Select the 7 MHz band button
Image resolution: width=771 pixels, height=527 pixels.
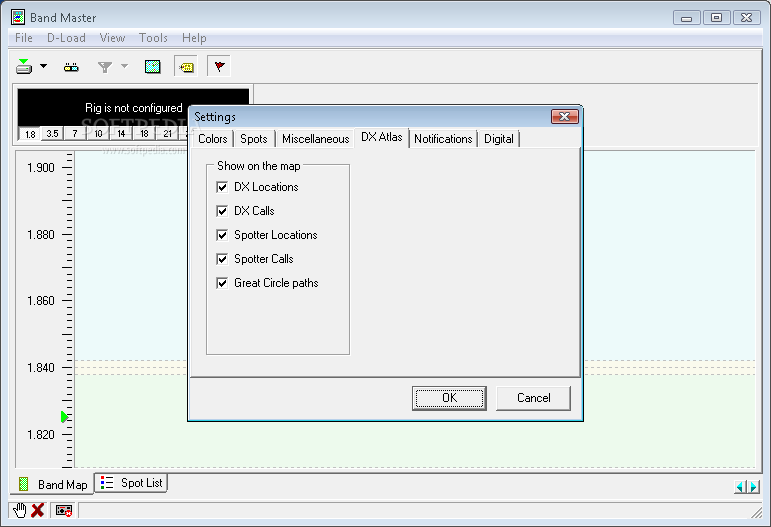click(75, 134)
